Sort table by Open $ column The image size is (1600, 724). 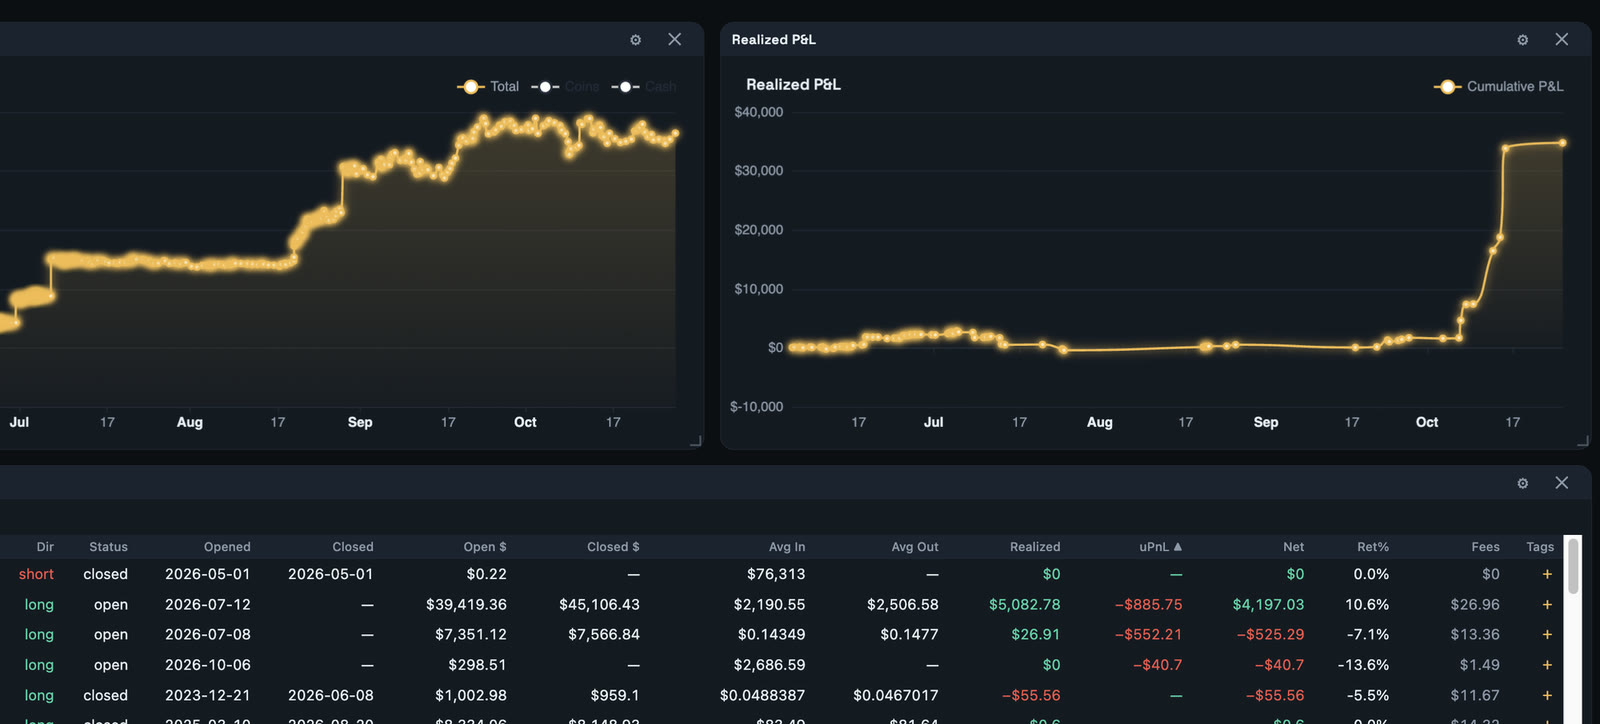tap(485, 547)
